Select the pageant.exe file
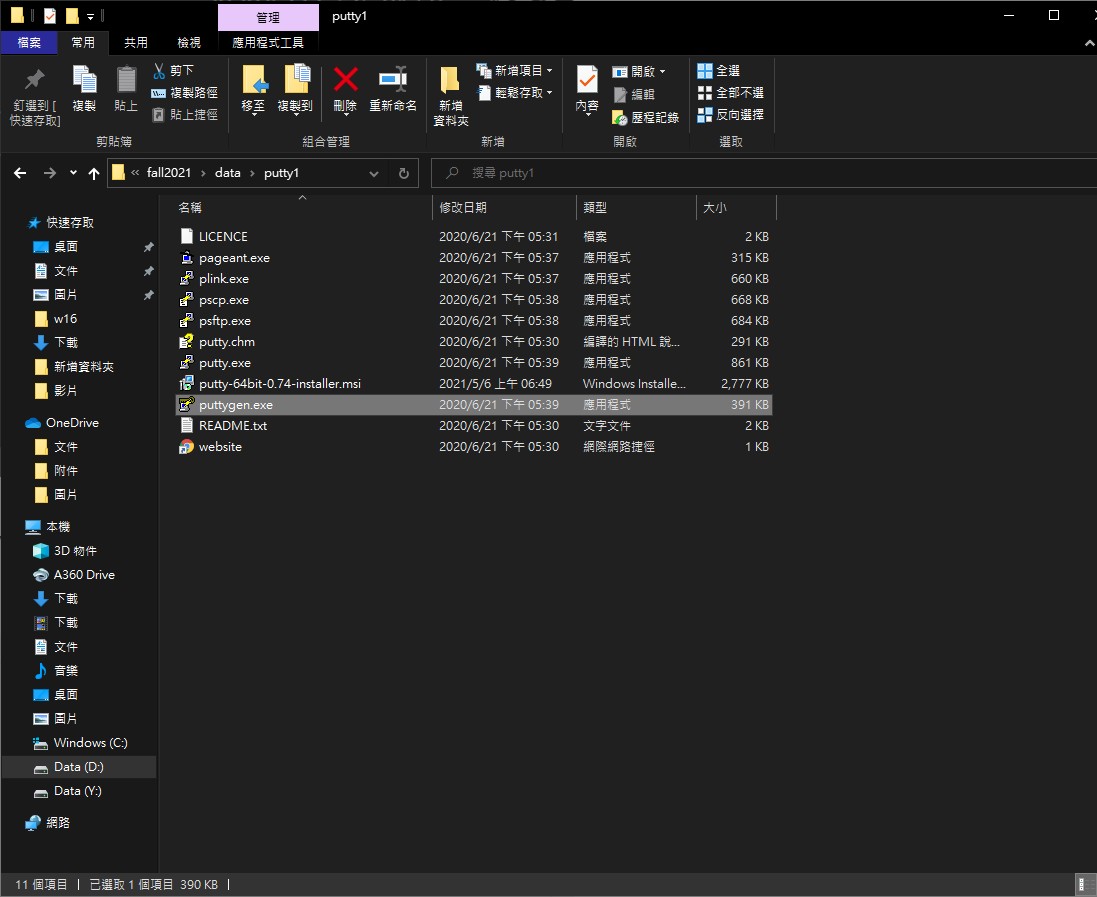 point(474,257)
